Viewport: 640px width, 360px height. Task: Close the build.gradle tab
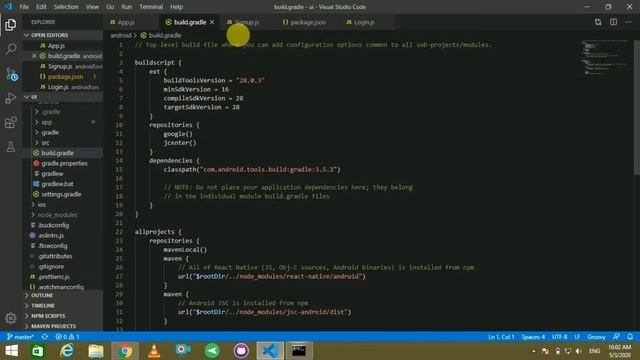point(212,22)
